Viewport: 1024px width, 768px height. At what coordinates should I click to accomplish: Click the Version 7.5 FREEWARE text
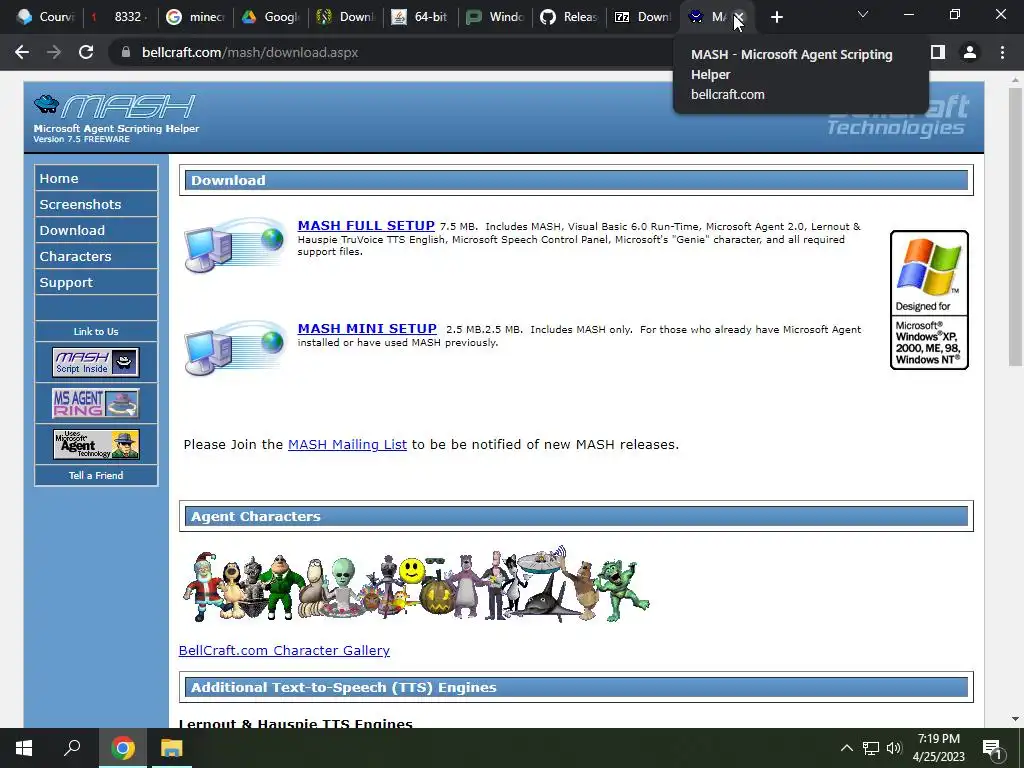(x=82, y=139)
